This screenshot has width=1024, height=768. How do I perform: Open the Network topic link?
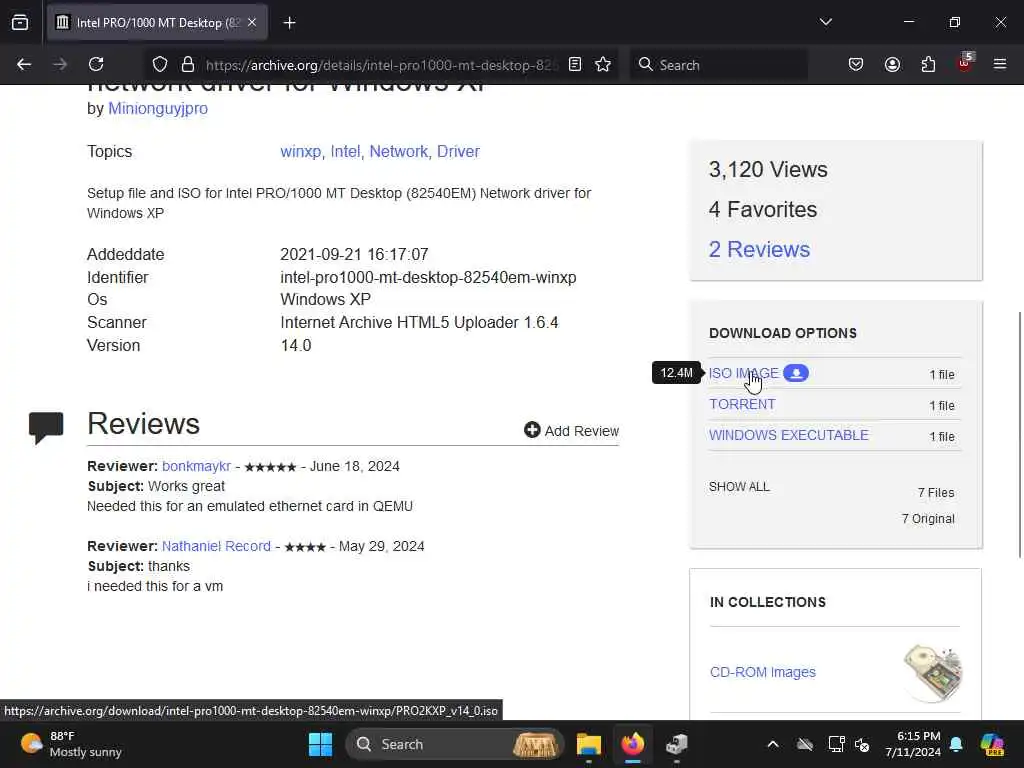[x=398, y=152]
